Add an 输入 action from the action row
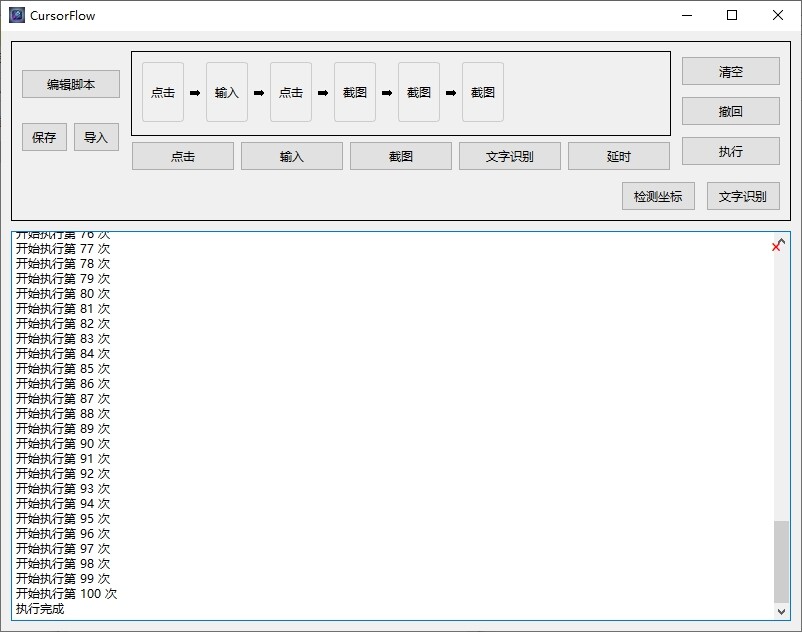 pyautogui.click(x=292, y=156)
